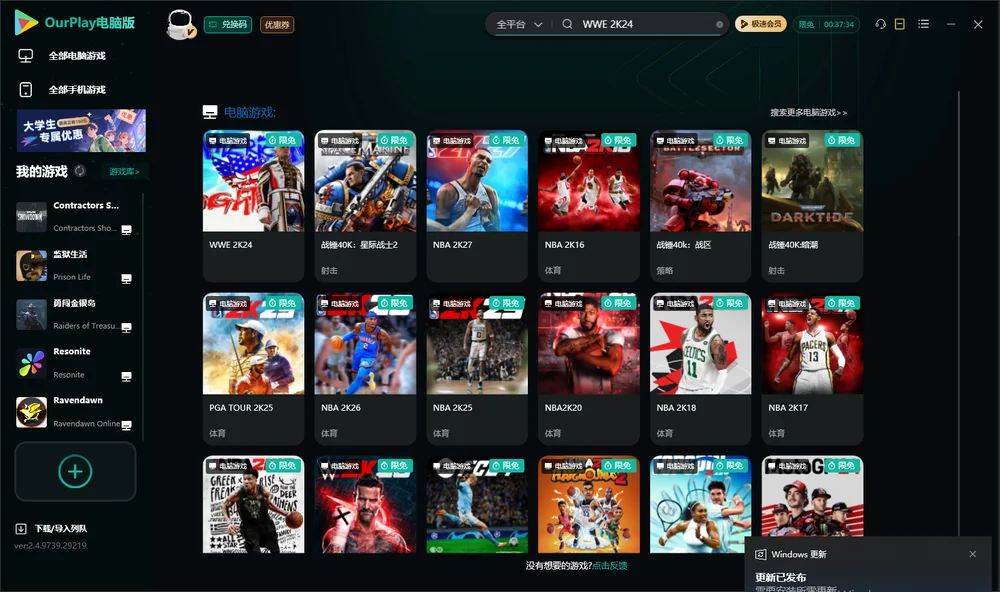1000x592 pixels.
Task: Open the 游戏库> link
Action: tap(124, 172)
